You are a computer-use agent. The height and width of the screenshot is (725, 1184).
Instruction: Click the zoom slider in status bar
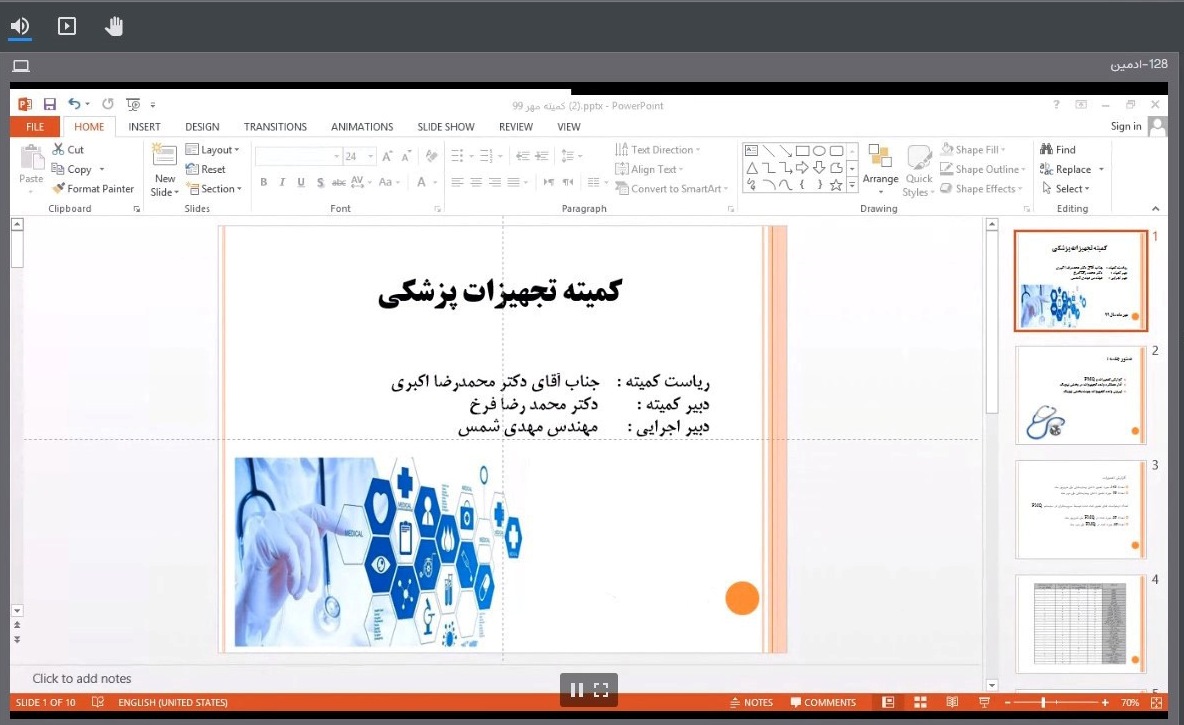(1044, 702)
